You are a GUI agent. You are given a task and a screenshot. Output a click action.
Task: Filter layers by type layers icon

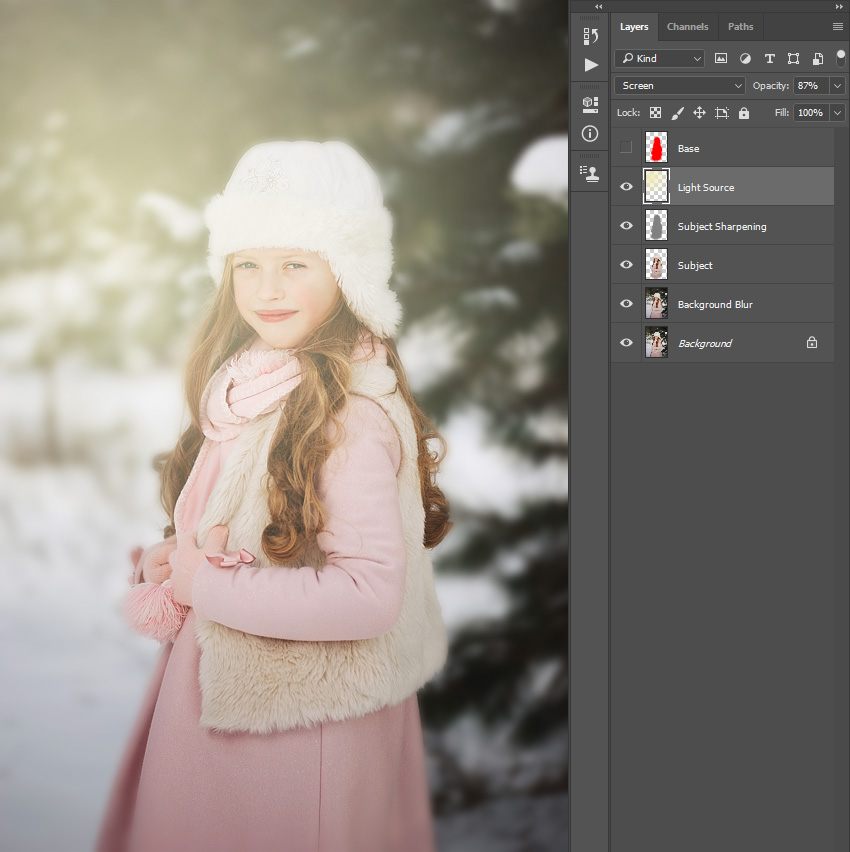coord(770,59)
